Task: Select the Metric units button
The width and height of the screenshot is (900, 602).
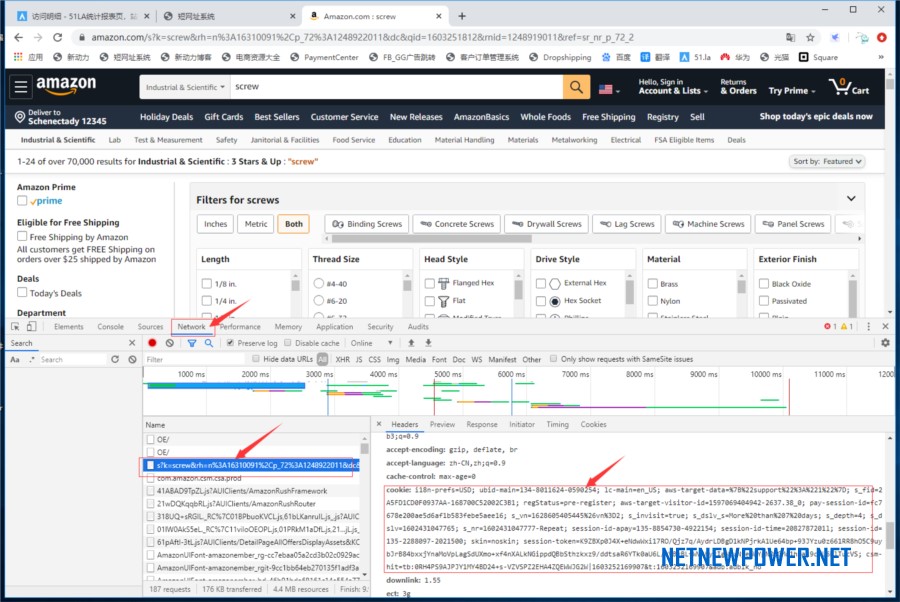Action: (x=256, y=224)
